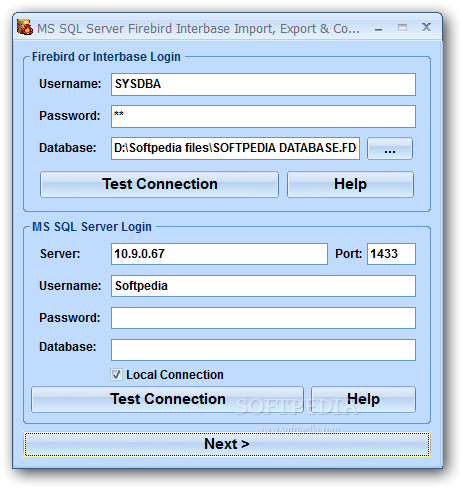Click the 'Firebird or Interbase Login' group label
Image resolution: width=463 pixels, height=489 pixels.
pos(106,57)
